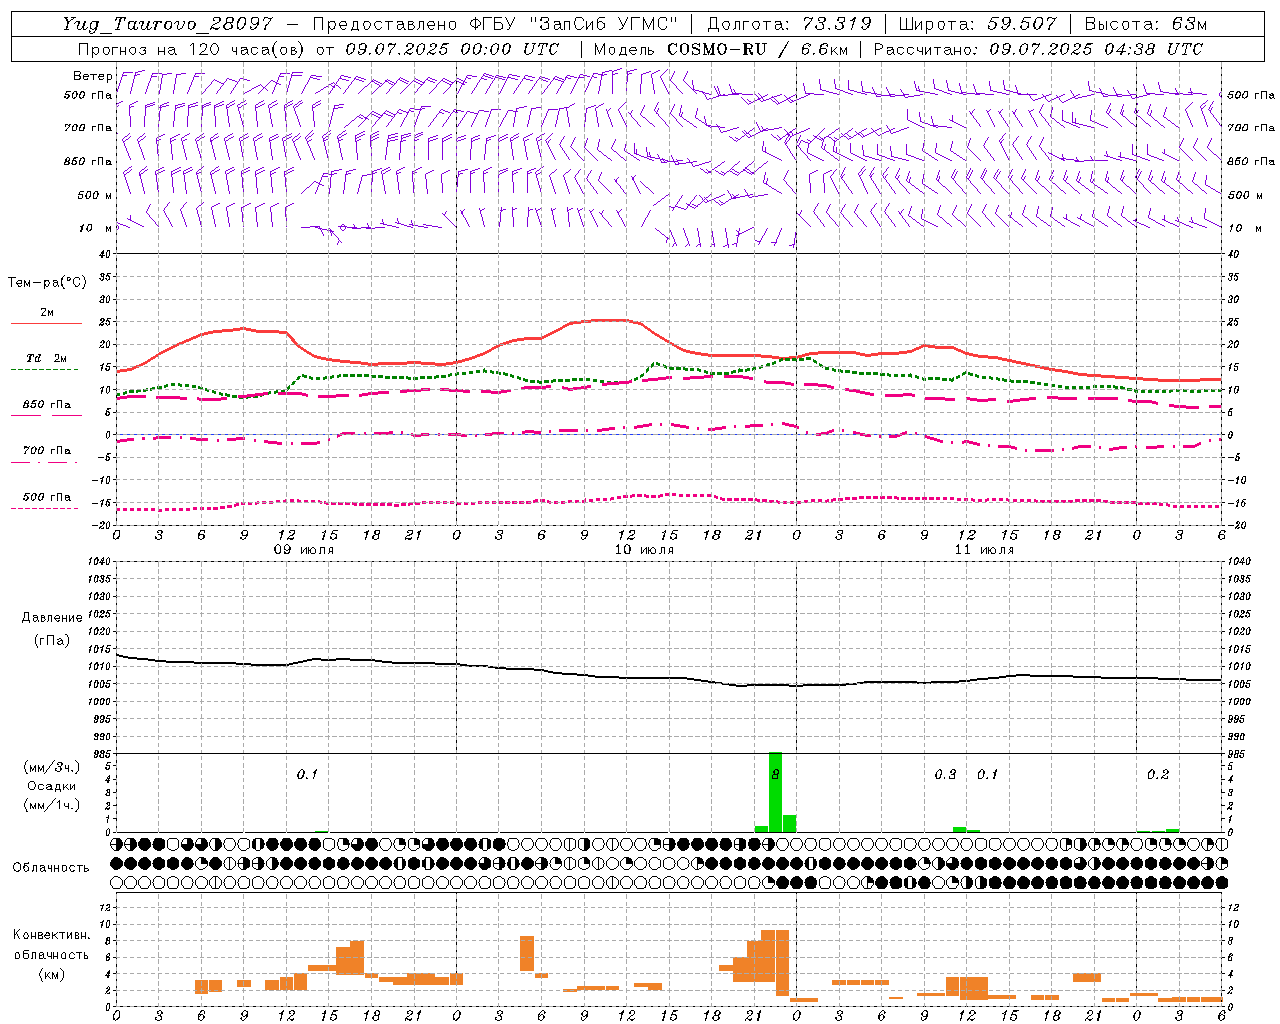Click the Конвективн. label
This screenshot has width=1280, height=1024.
tap(51, 935)
